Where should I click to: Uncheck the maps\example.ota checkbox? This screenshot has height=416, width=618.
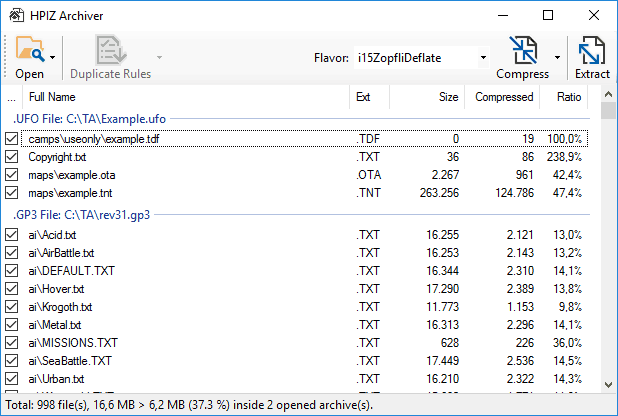11,175
